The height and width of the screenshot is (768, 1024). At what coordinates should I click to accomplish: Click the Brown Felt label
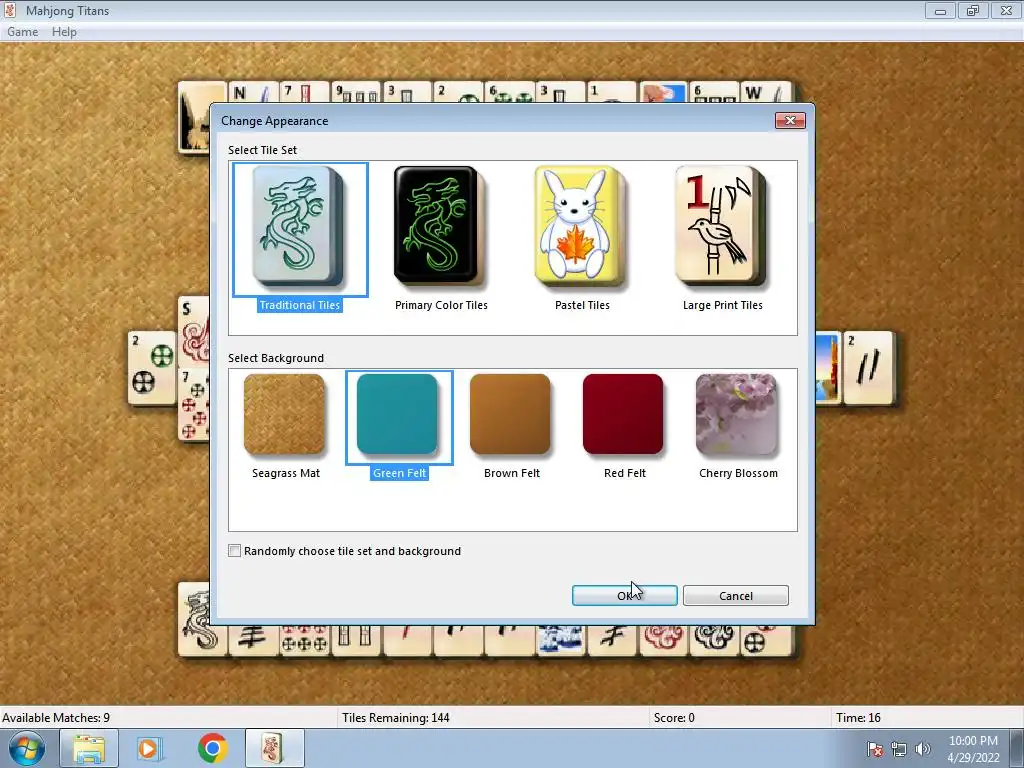[x=512, y=473]
